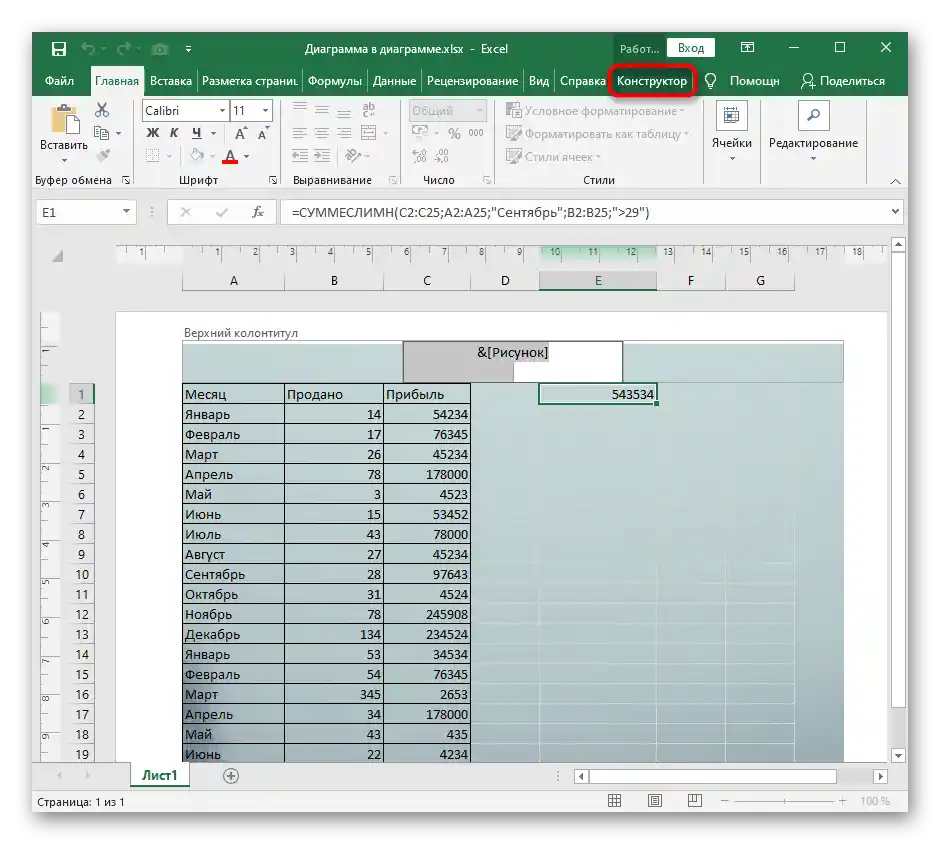The height and width of the screenshot is (844, 940).
Task: Click the zoom slider bar
Action: 784,801
